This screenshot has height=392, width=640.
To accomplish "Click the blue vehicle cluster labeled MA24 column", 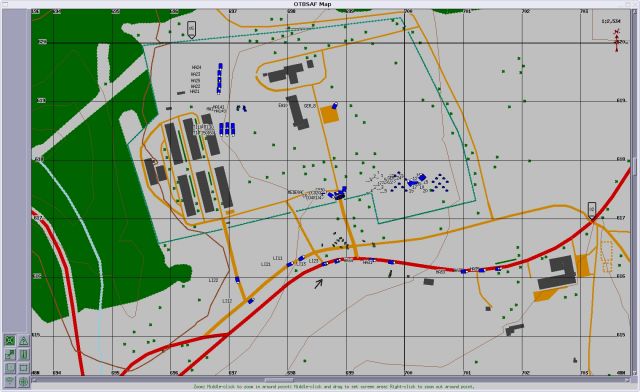I will tap(220, 78).
